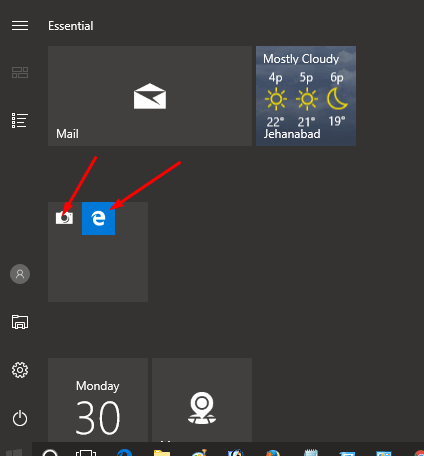Open File Explorer from the Start sidebar
The height and width of the screenshot is (456, 424).
(20, 322)
